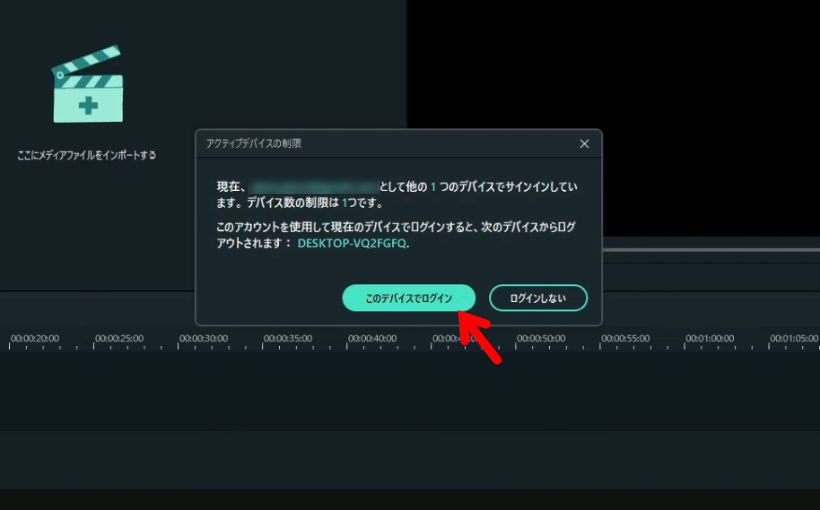Click the clapperboard media import icon

[x=88, y=84]
